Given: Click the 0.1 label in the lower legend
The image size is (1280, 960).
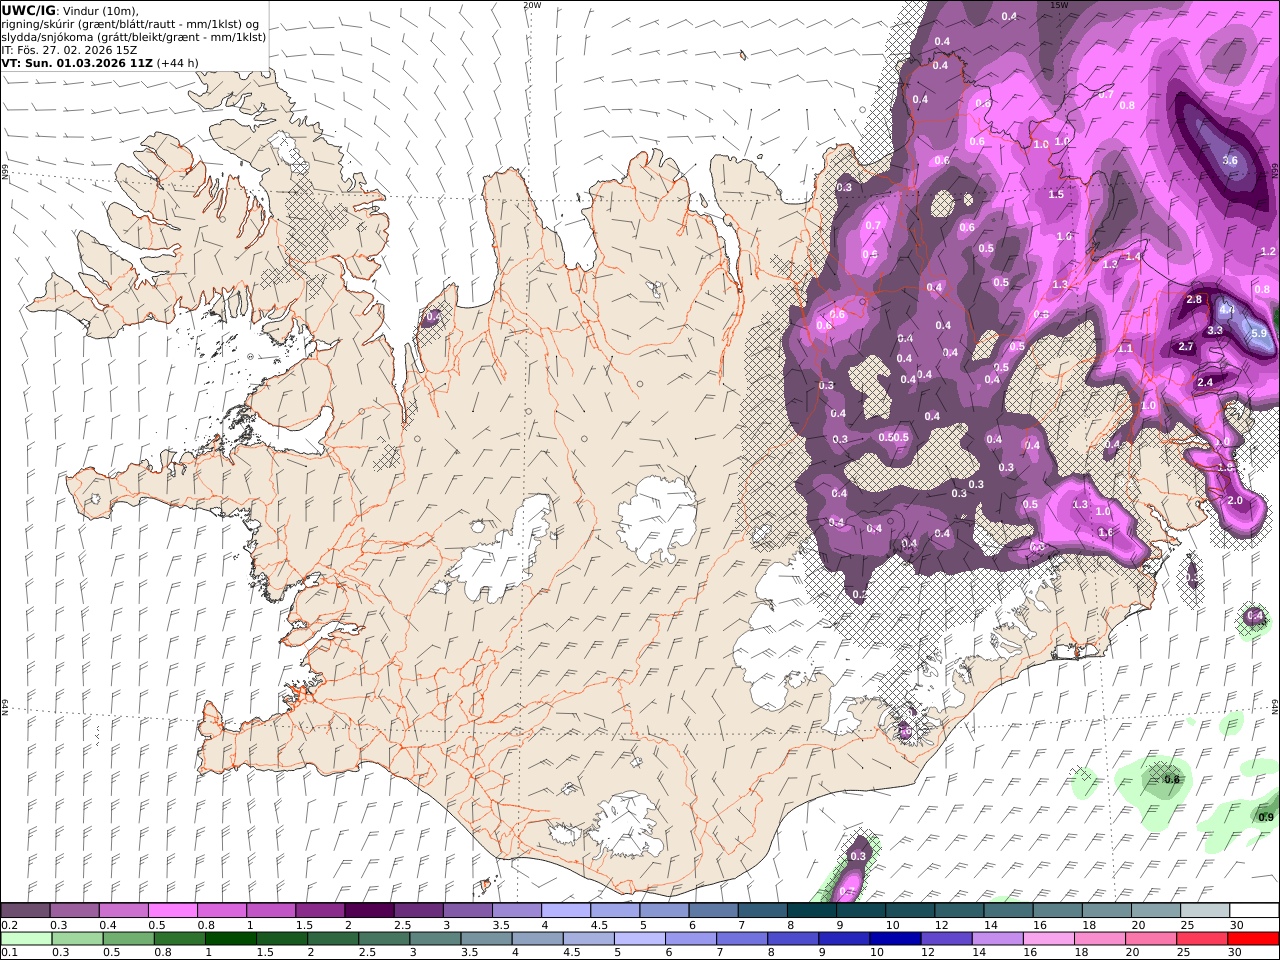Looking at the screenshot, I should [x=9, y=953].
